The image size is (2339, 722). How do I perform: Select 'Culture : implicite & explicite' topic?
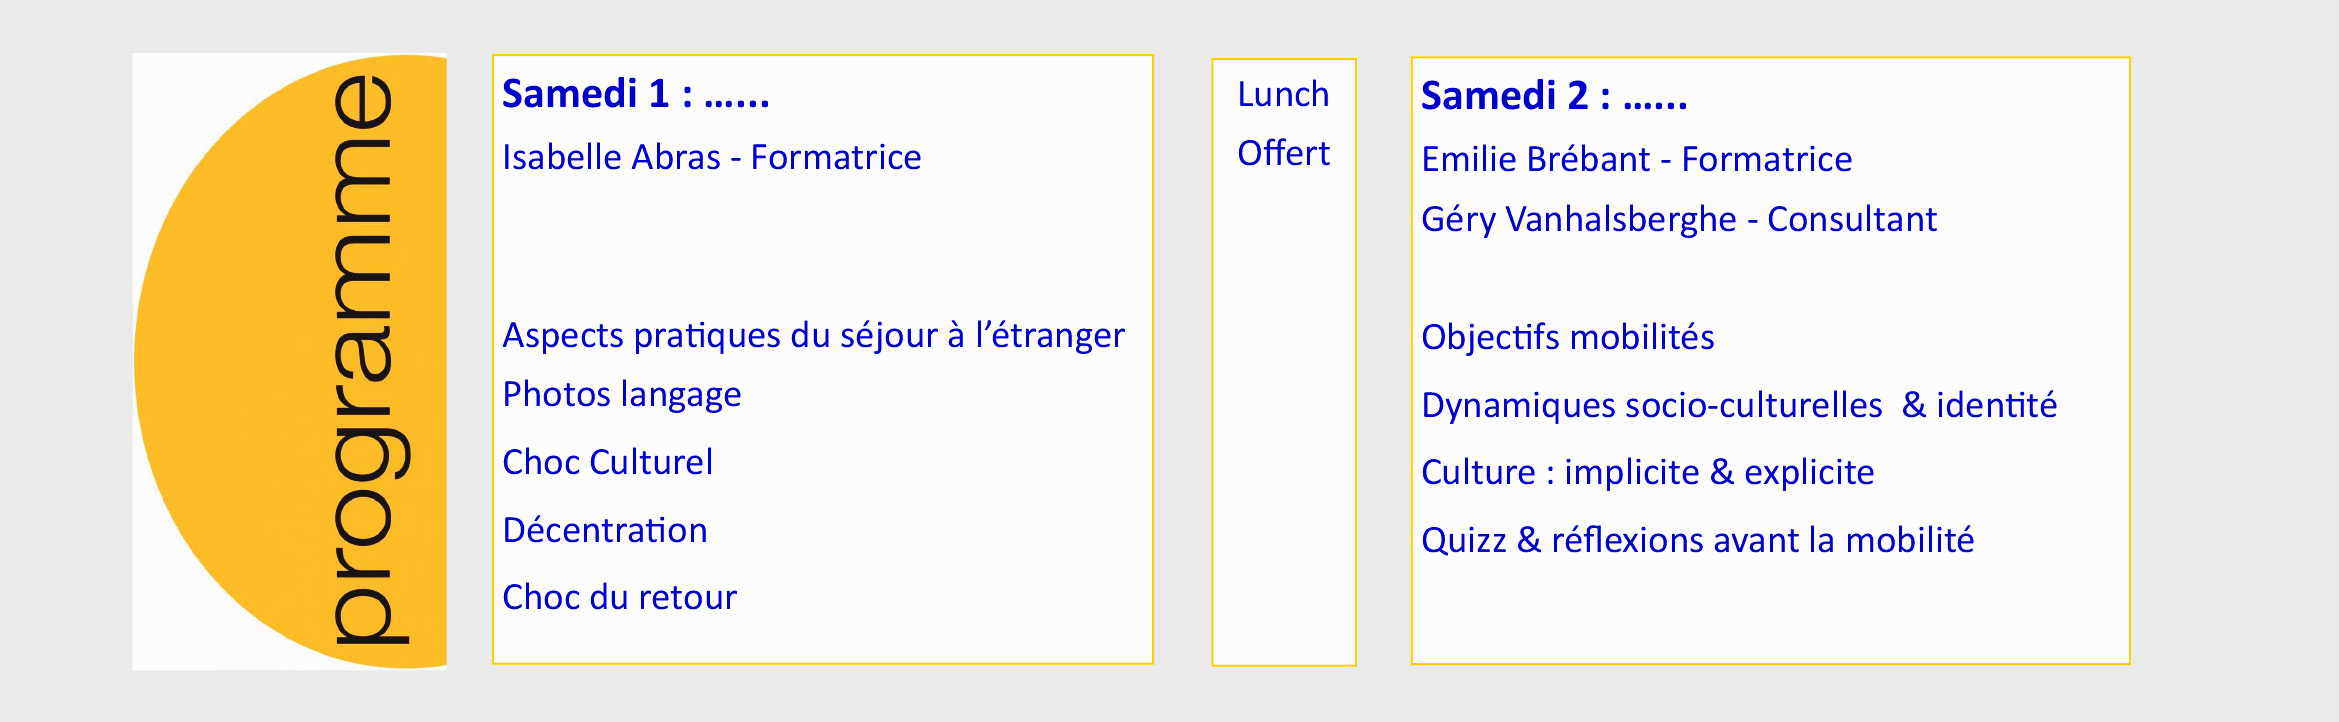point(1648,472)
